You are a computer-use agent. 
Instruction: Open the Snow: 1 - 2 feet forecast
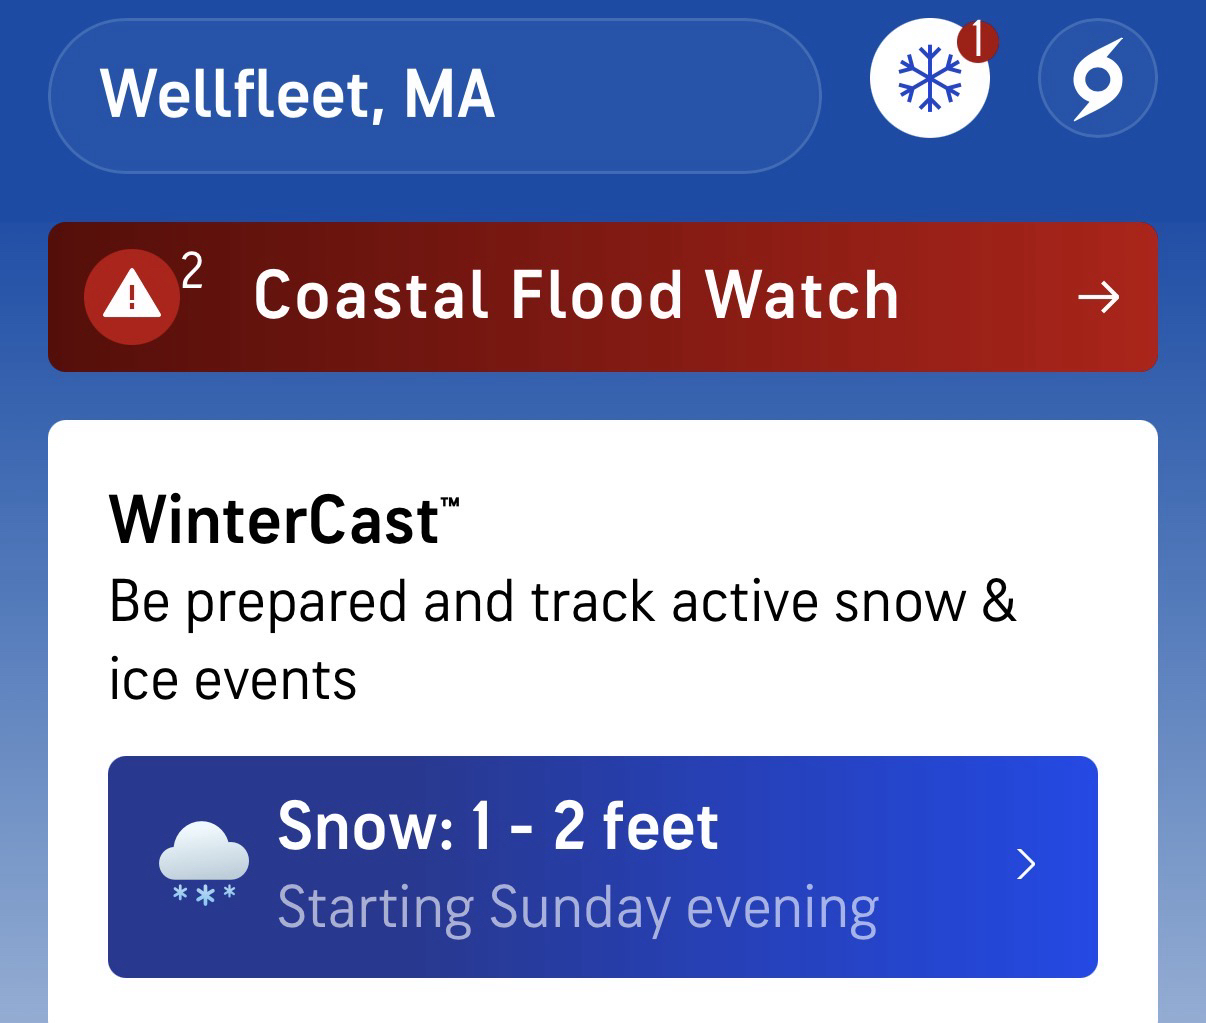(497, 827)
